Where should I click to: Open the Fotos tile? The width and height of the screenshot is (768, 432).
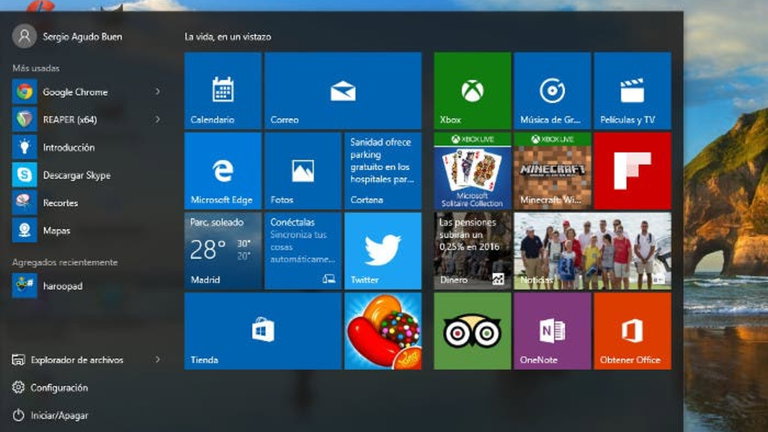point(303,171)
